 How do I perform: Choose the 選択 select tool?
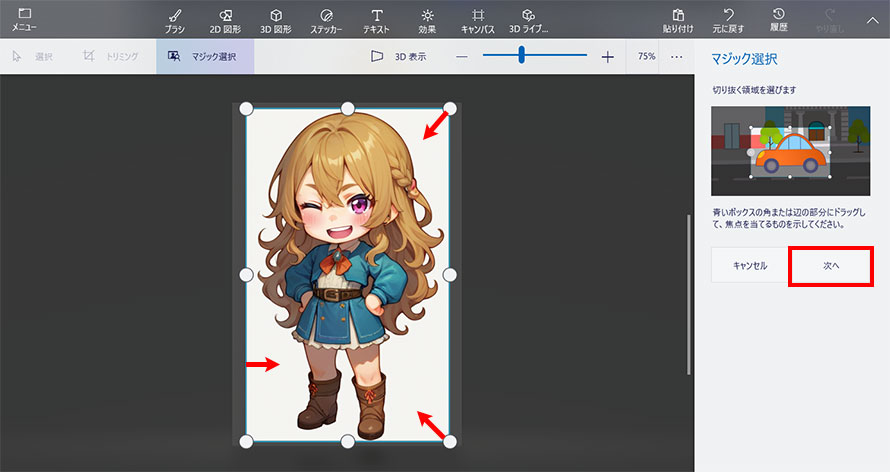point(33,56)
